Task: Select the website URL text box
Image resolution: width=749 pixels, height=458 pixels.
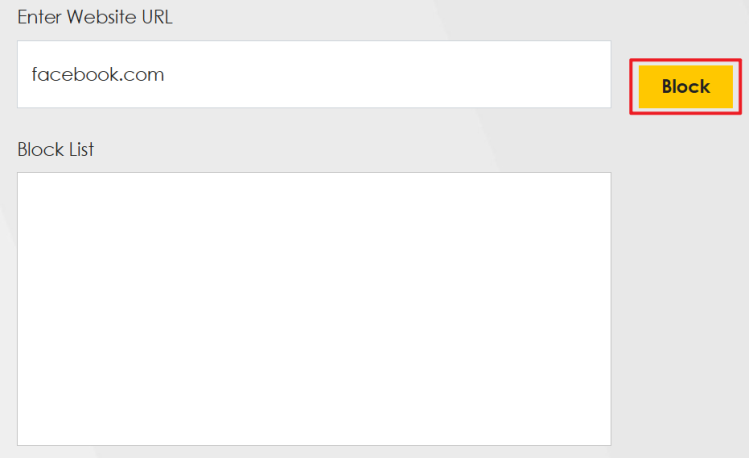Action: click(x=314, y=74)
